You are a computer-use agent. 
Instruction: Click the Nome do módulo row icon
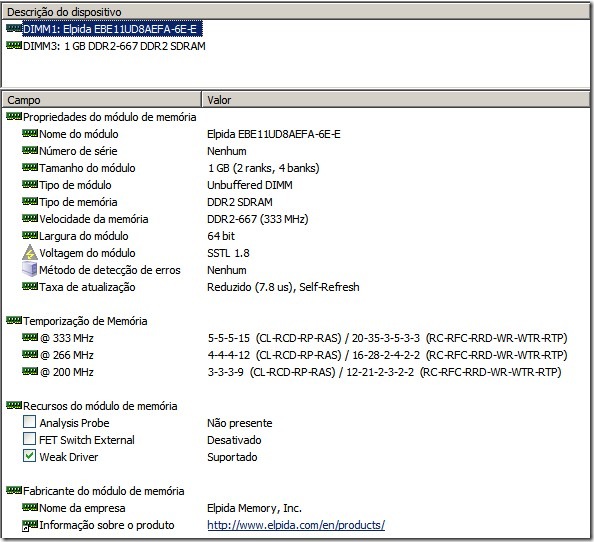[x=30, y=133]
